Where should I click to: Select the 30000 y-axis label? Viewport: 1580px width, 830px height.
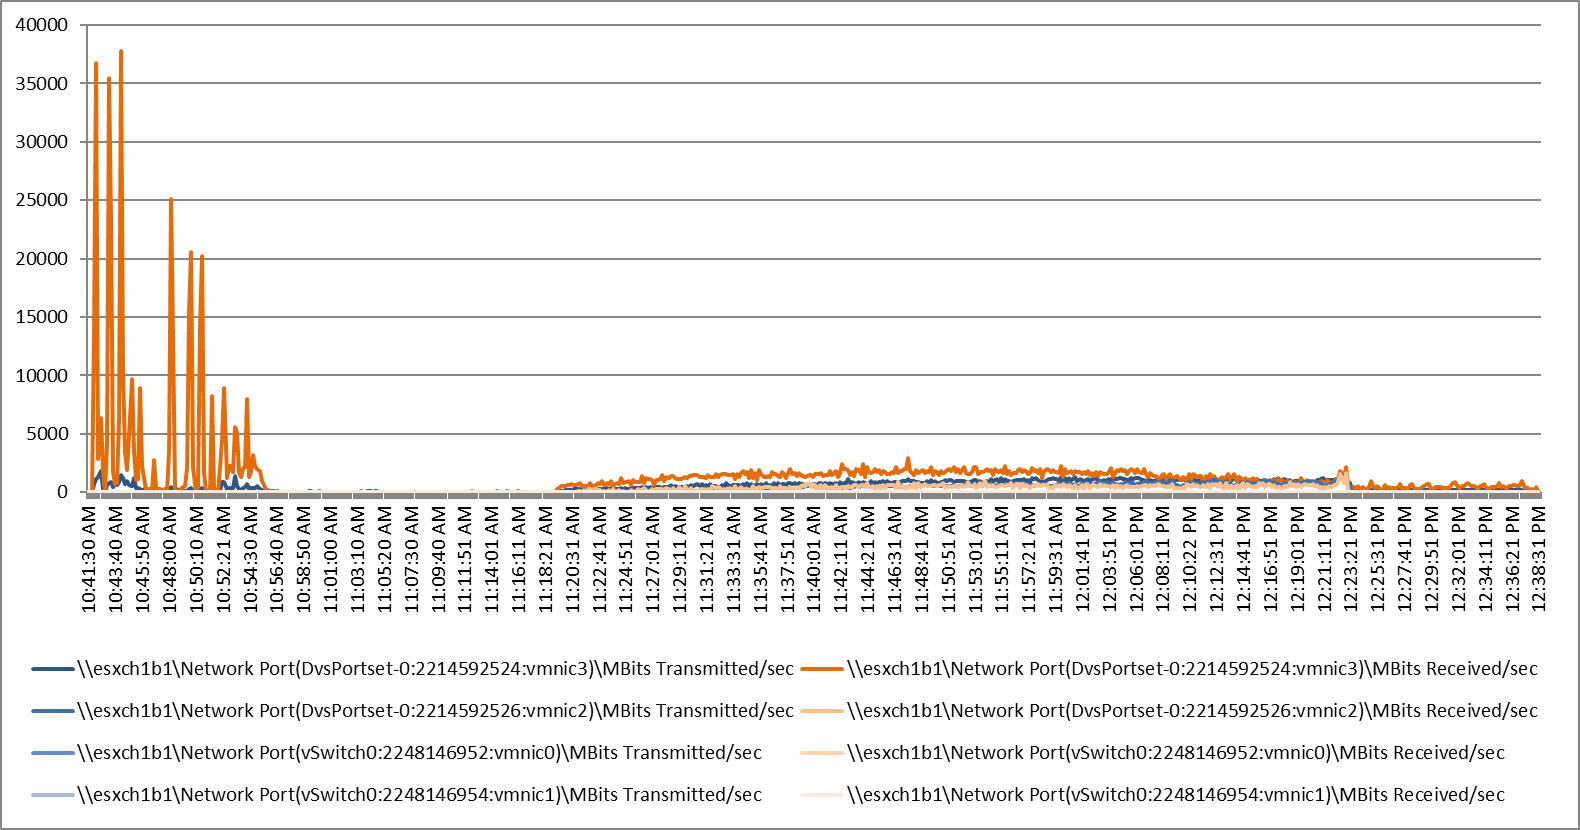point(42,142)
